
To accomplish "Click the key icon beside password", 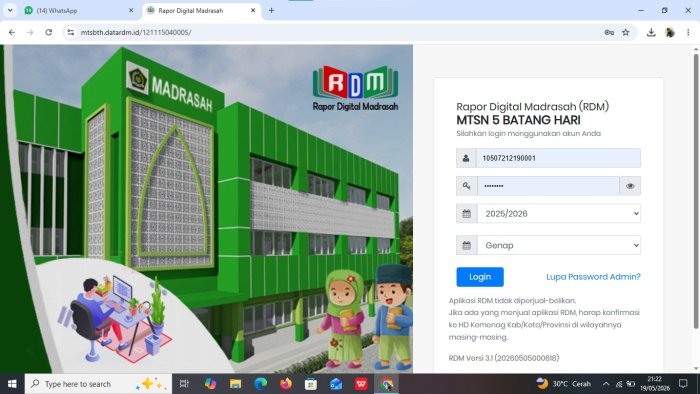I will [x=467, y=186].
